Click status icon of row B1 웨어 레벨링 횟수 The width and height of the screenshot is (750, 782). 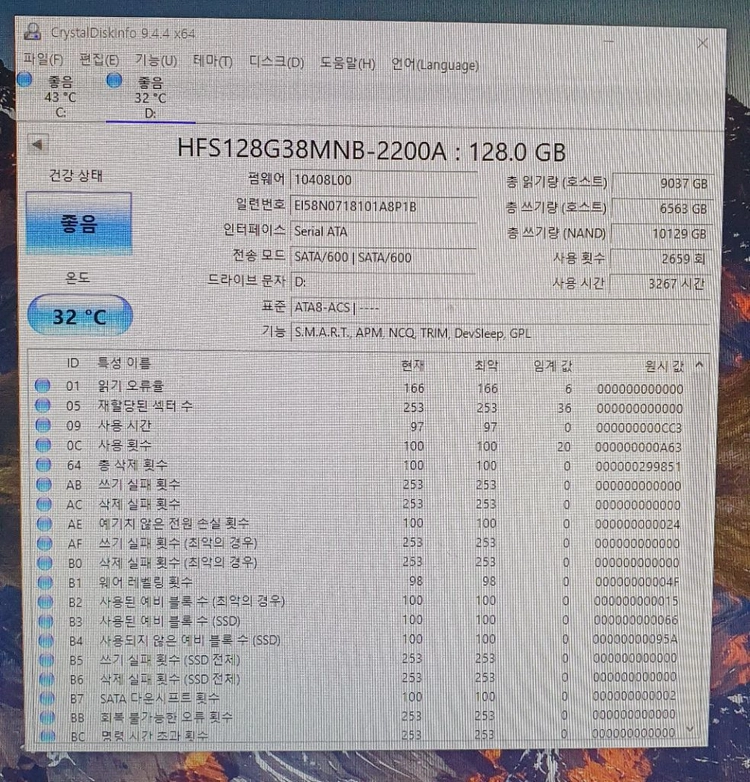tap(45, 582)
